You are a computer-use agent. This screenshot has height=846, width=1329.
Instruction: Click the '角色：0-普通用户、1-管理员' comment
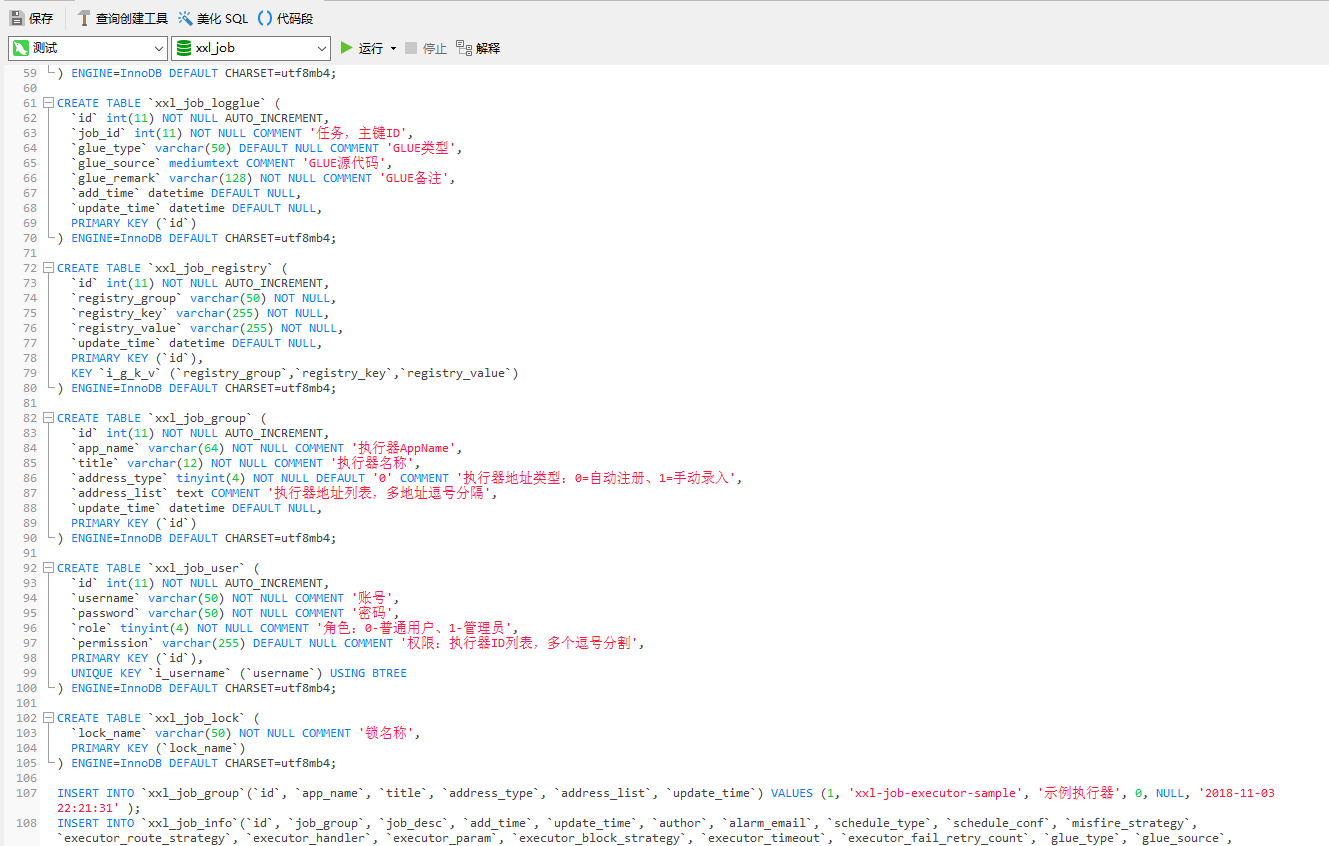415,628
